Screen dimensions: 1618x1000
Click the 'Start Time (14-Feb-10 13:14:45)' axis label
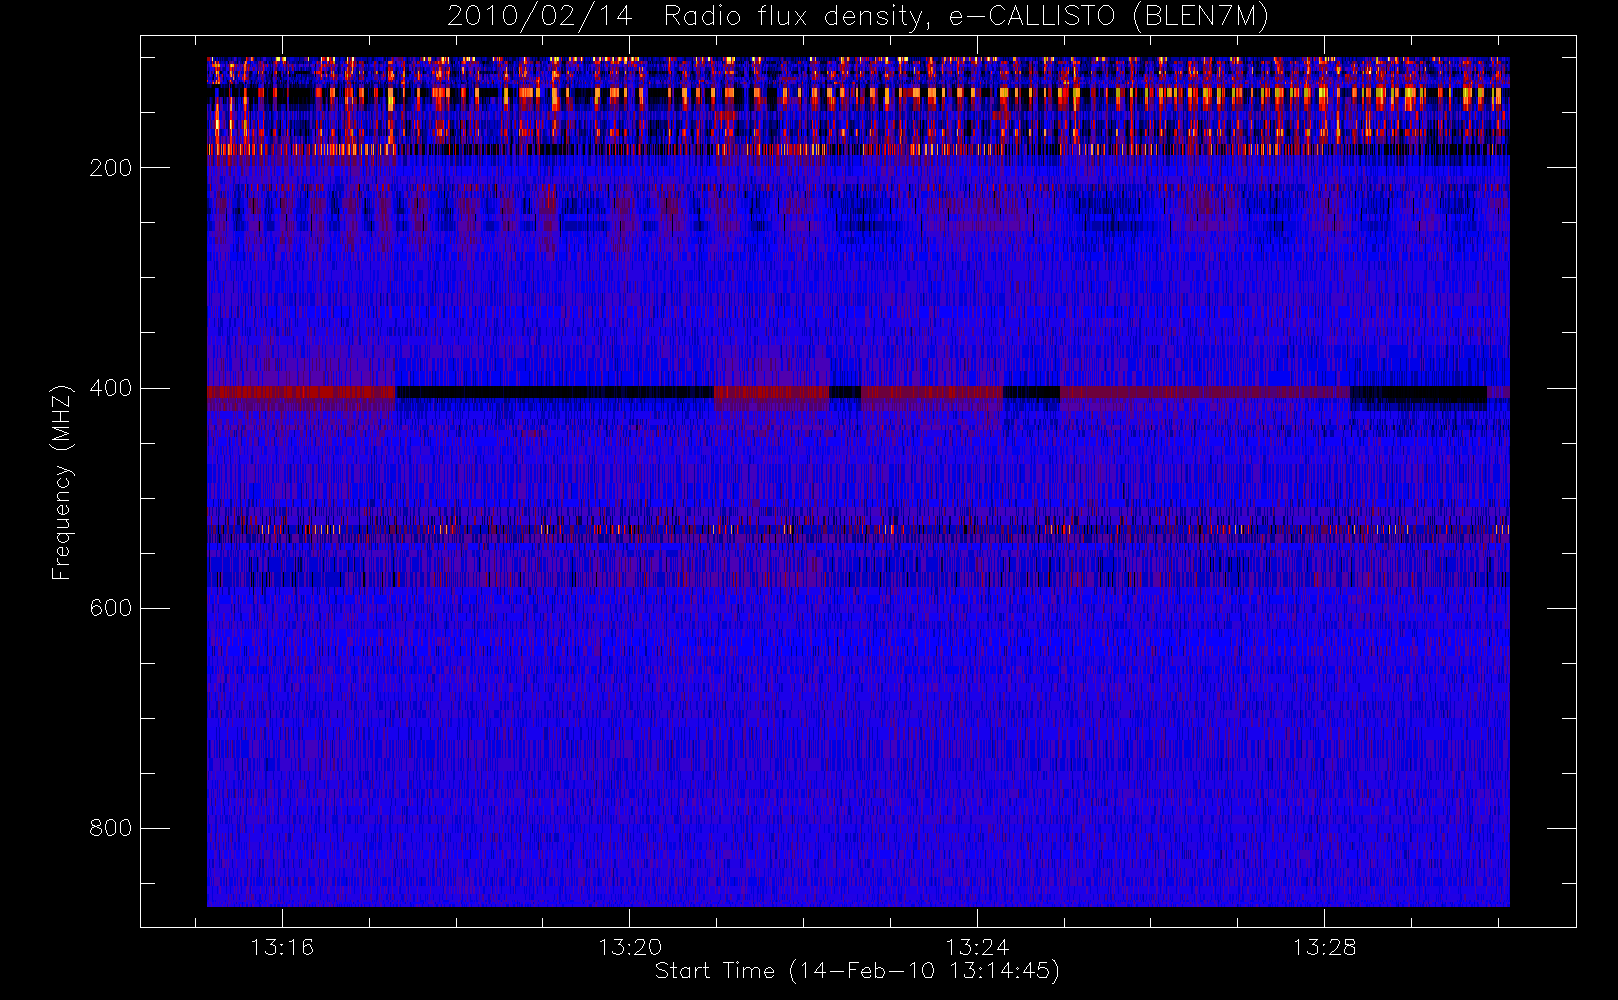coord(857,971)
